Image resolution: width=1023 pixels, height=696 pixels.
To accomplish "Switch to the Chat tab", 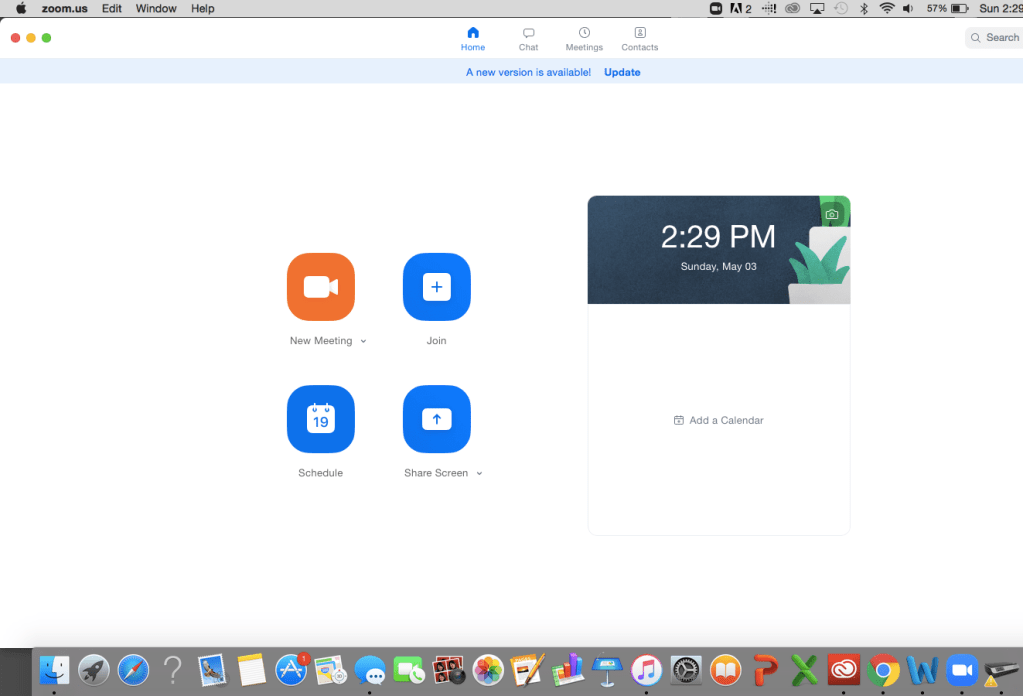I will click(x=528, y=39).
